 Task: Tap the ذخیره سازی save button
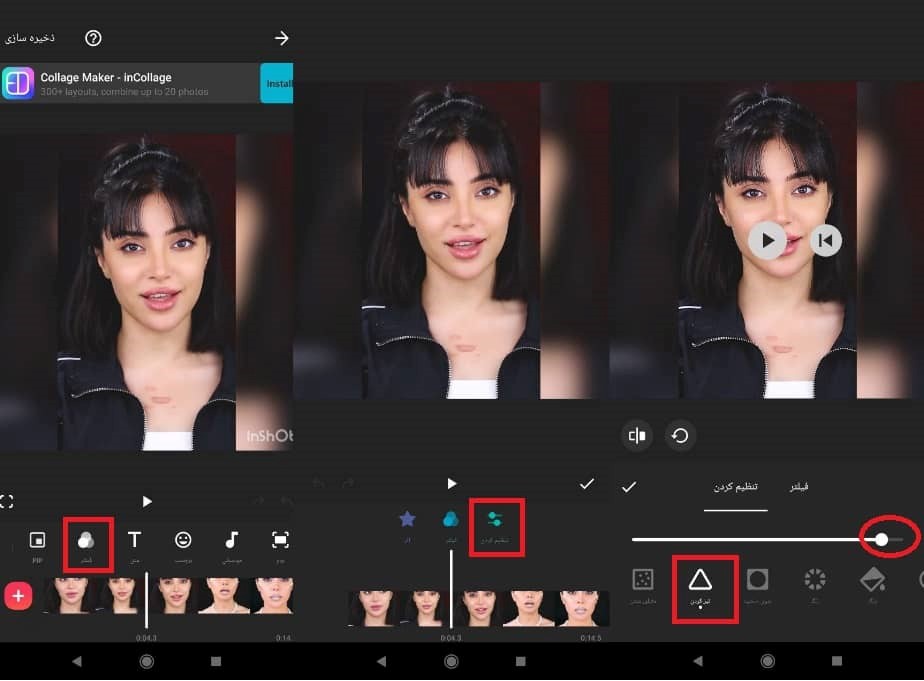pyautogui.click(x=29, y=38)
